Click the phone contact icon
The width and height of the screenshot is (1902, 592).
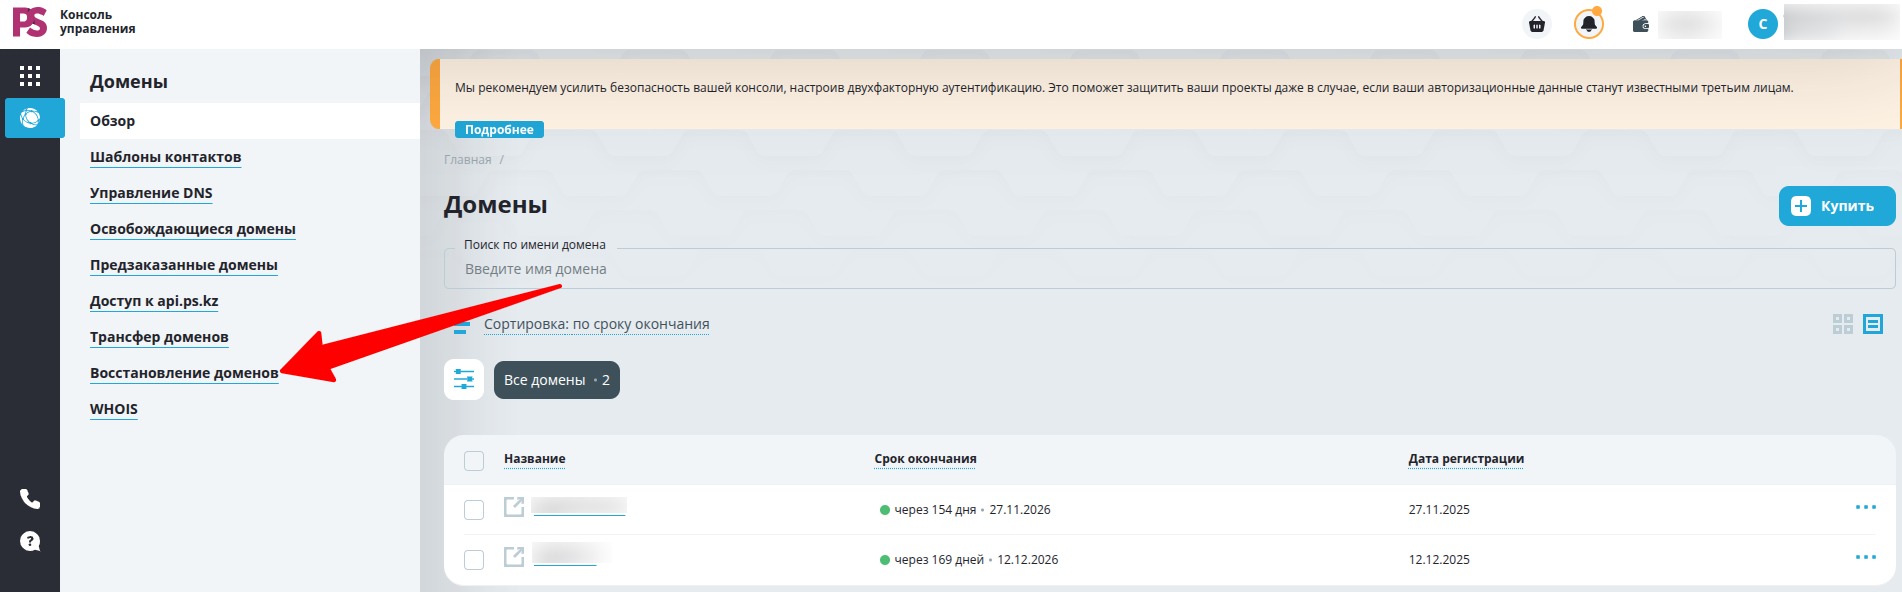(30, 499)
